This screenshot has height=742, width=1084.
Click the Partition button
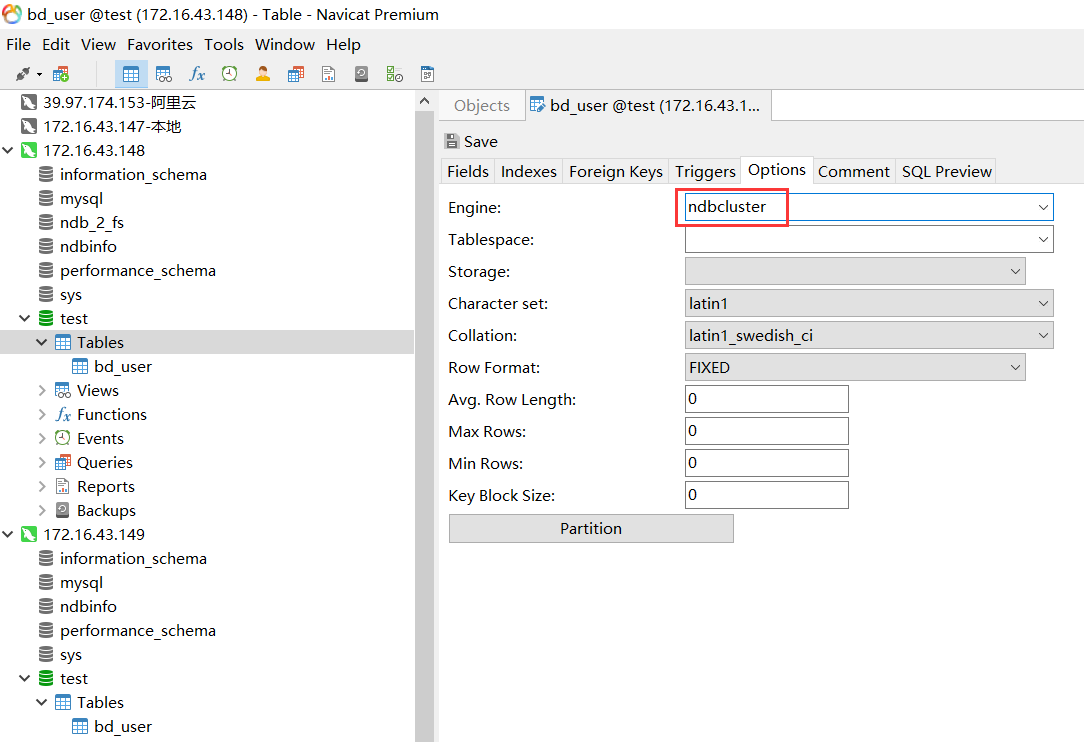pos(591,528)
